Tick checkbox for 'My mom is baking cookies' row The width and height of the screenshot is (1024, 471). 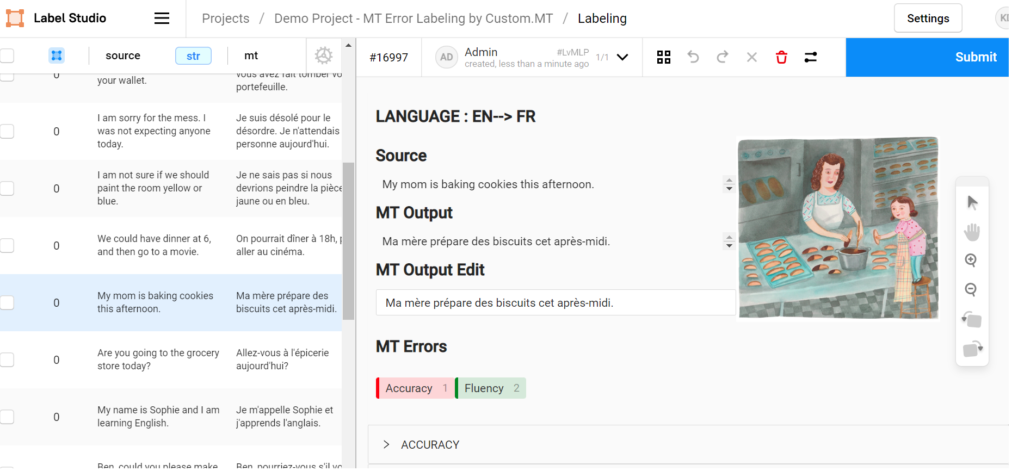7,303
